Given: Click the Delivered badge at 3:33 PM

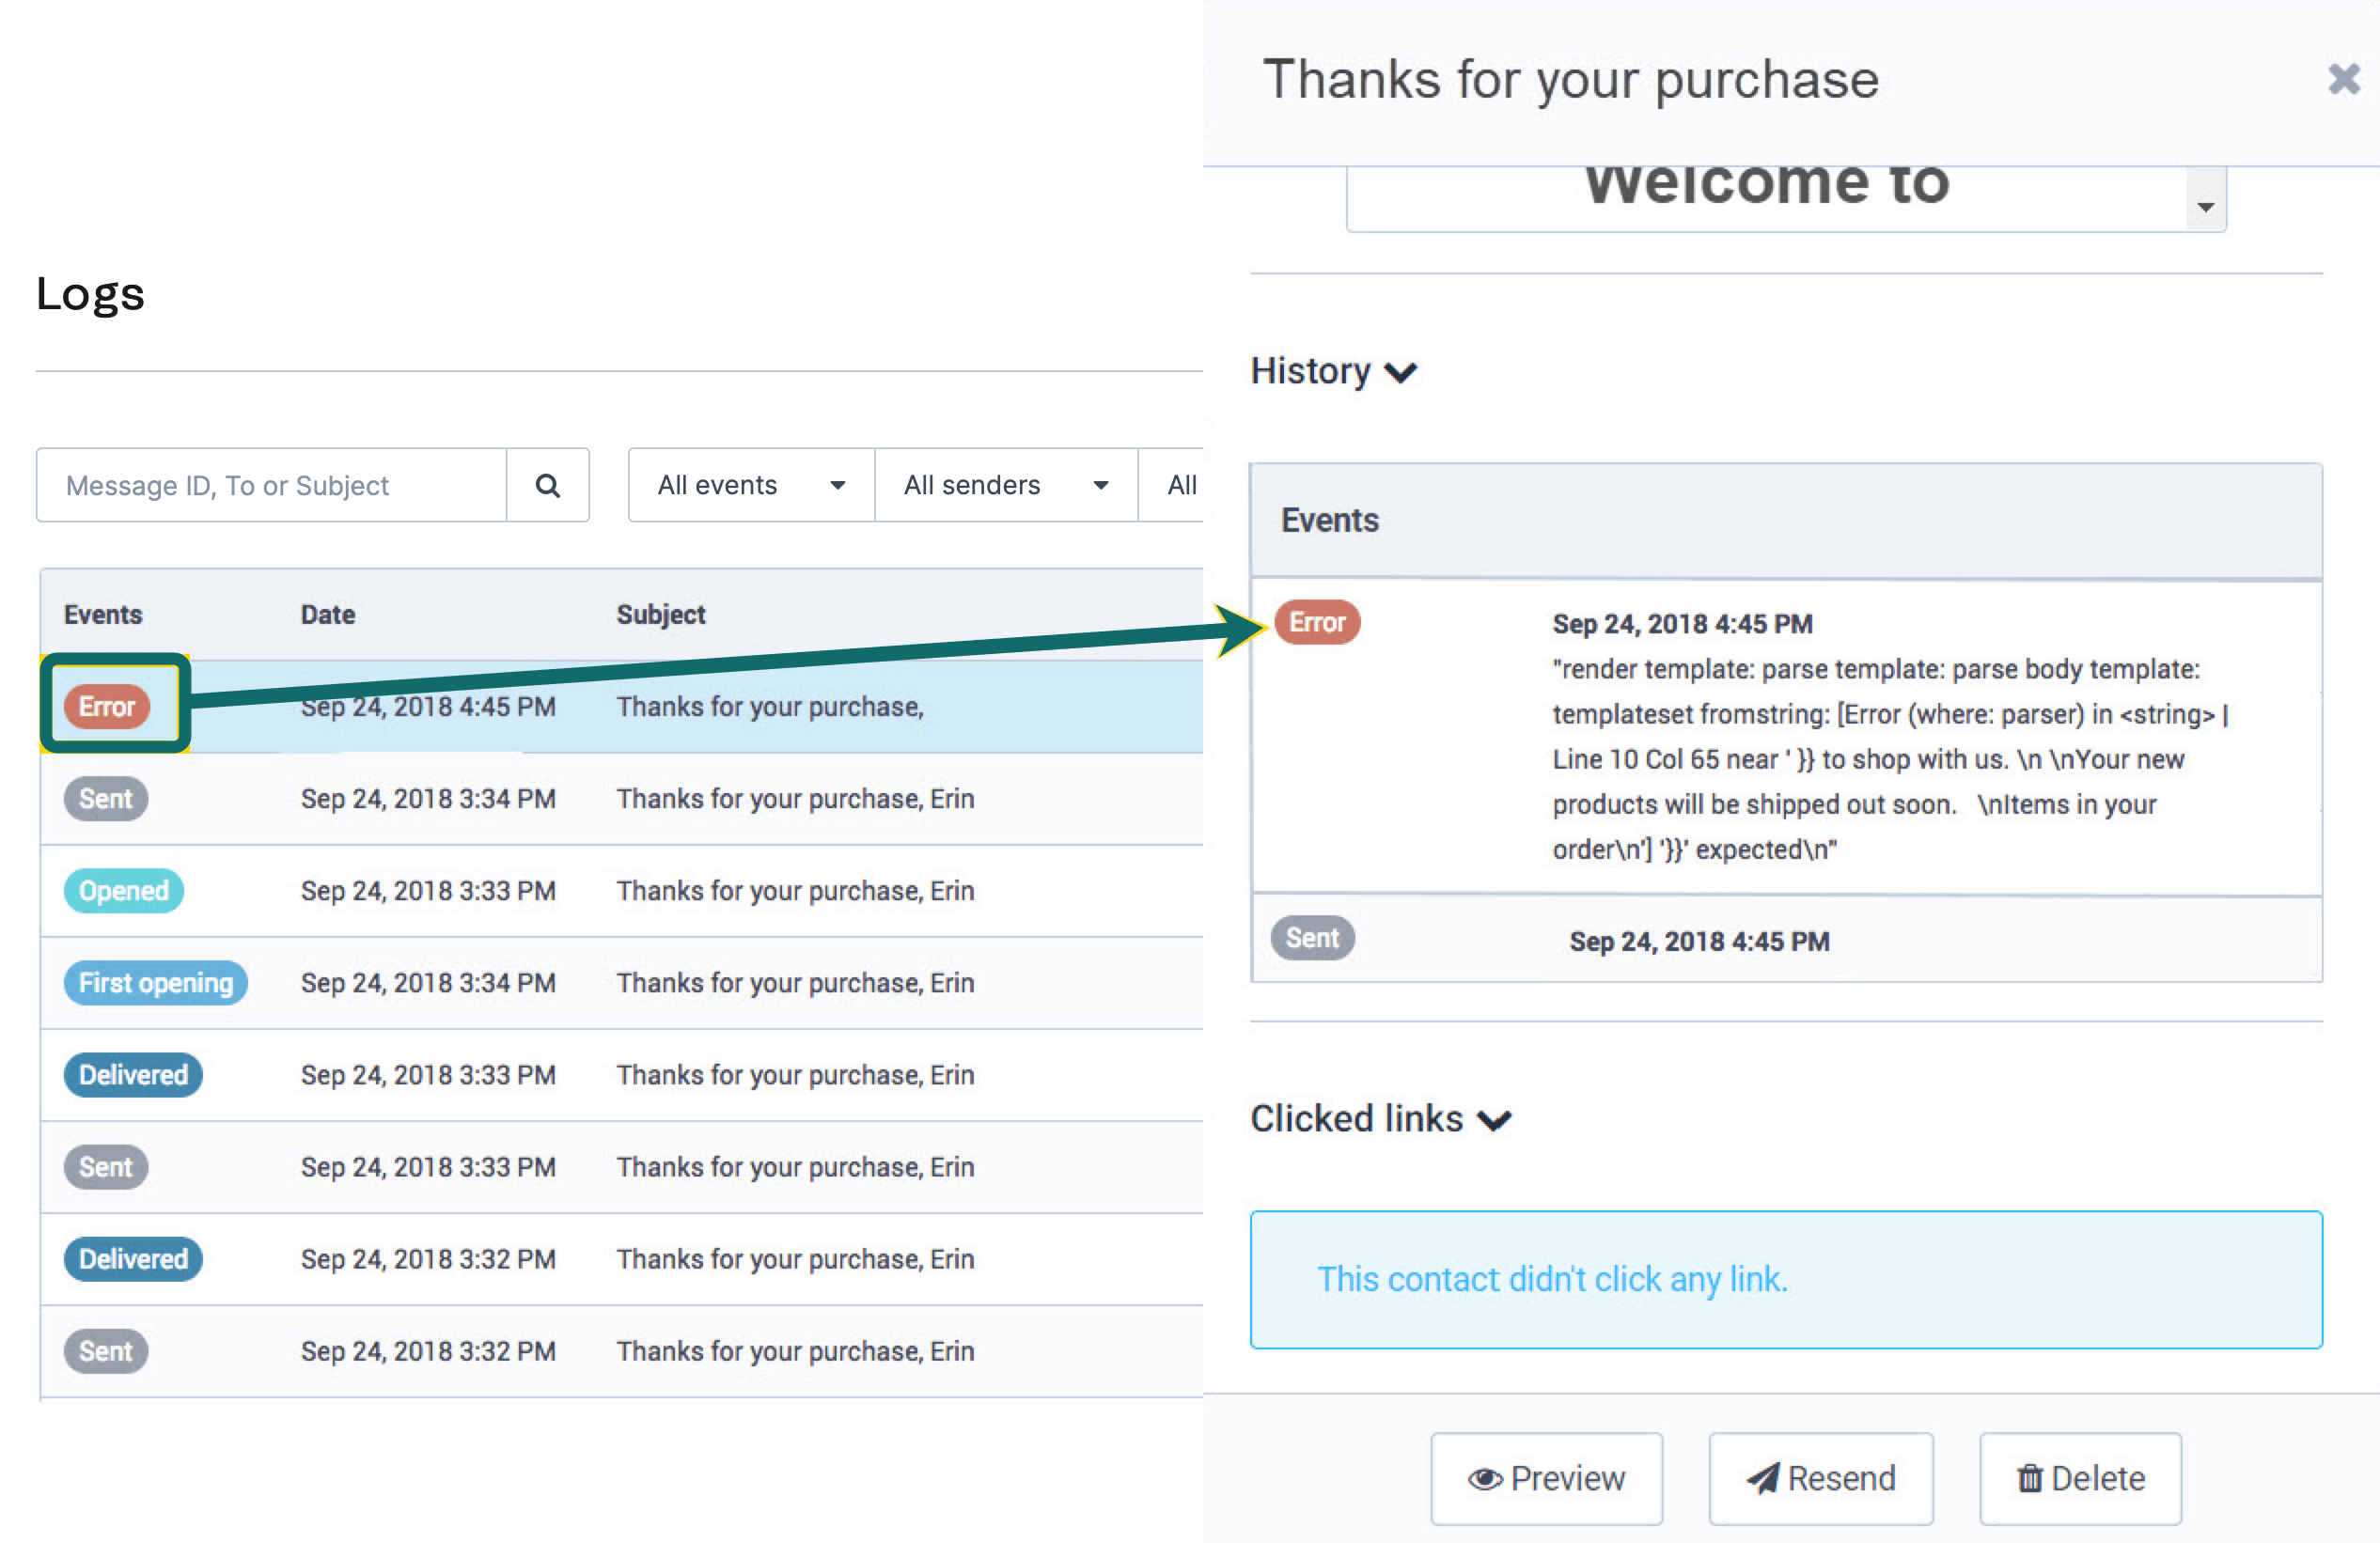Looking at the screenshot, I should [133, 1074].
